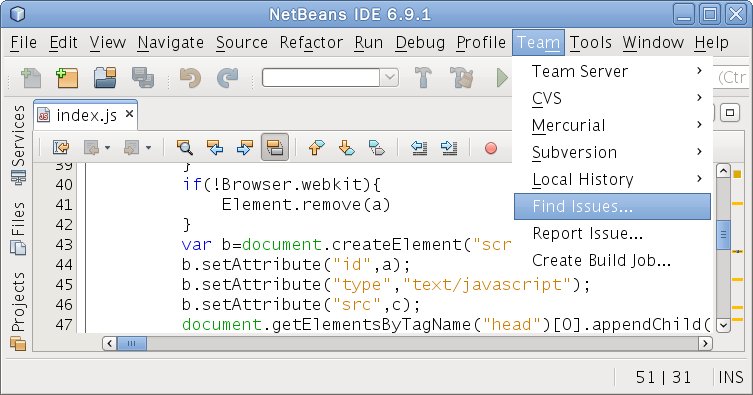
Task: Maximize the editor window button
Action: pyautogui.click(x=730, y=113)
